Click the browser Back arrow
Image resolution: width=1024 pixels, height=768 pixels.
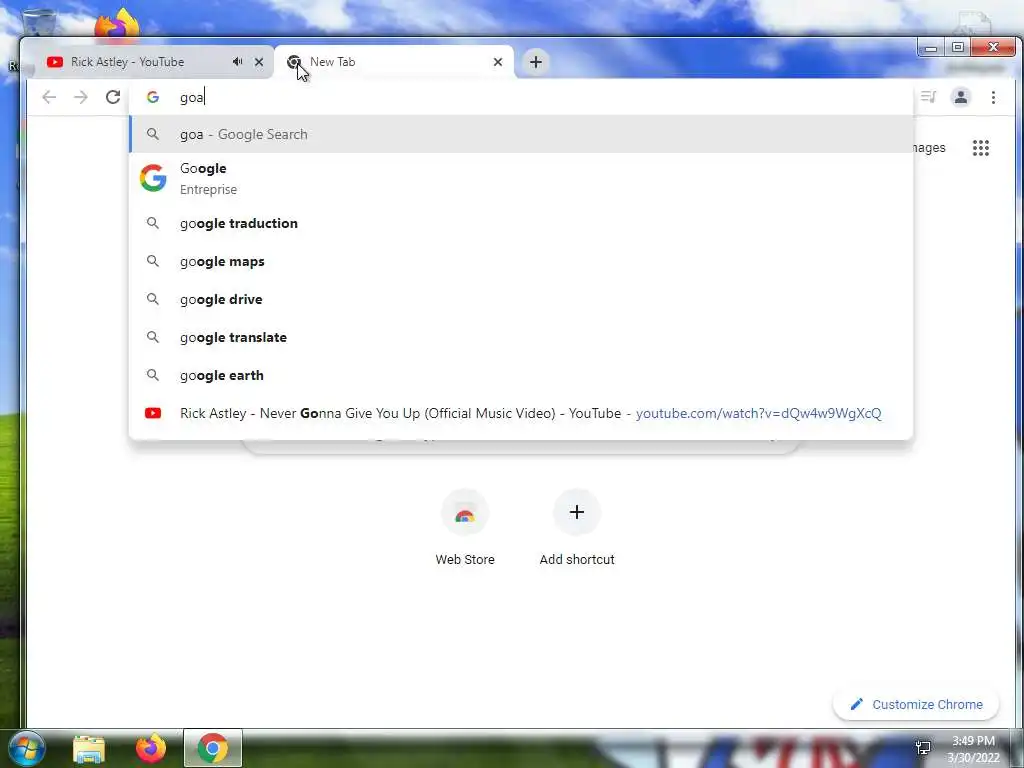tap(49, 97)
